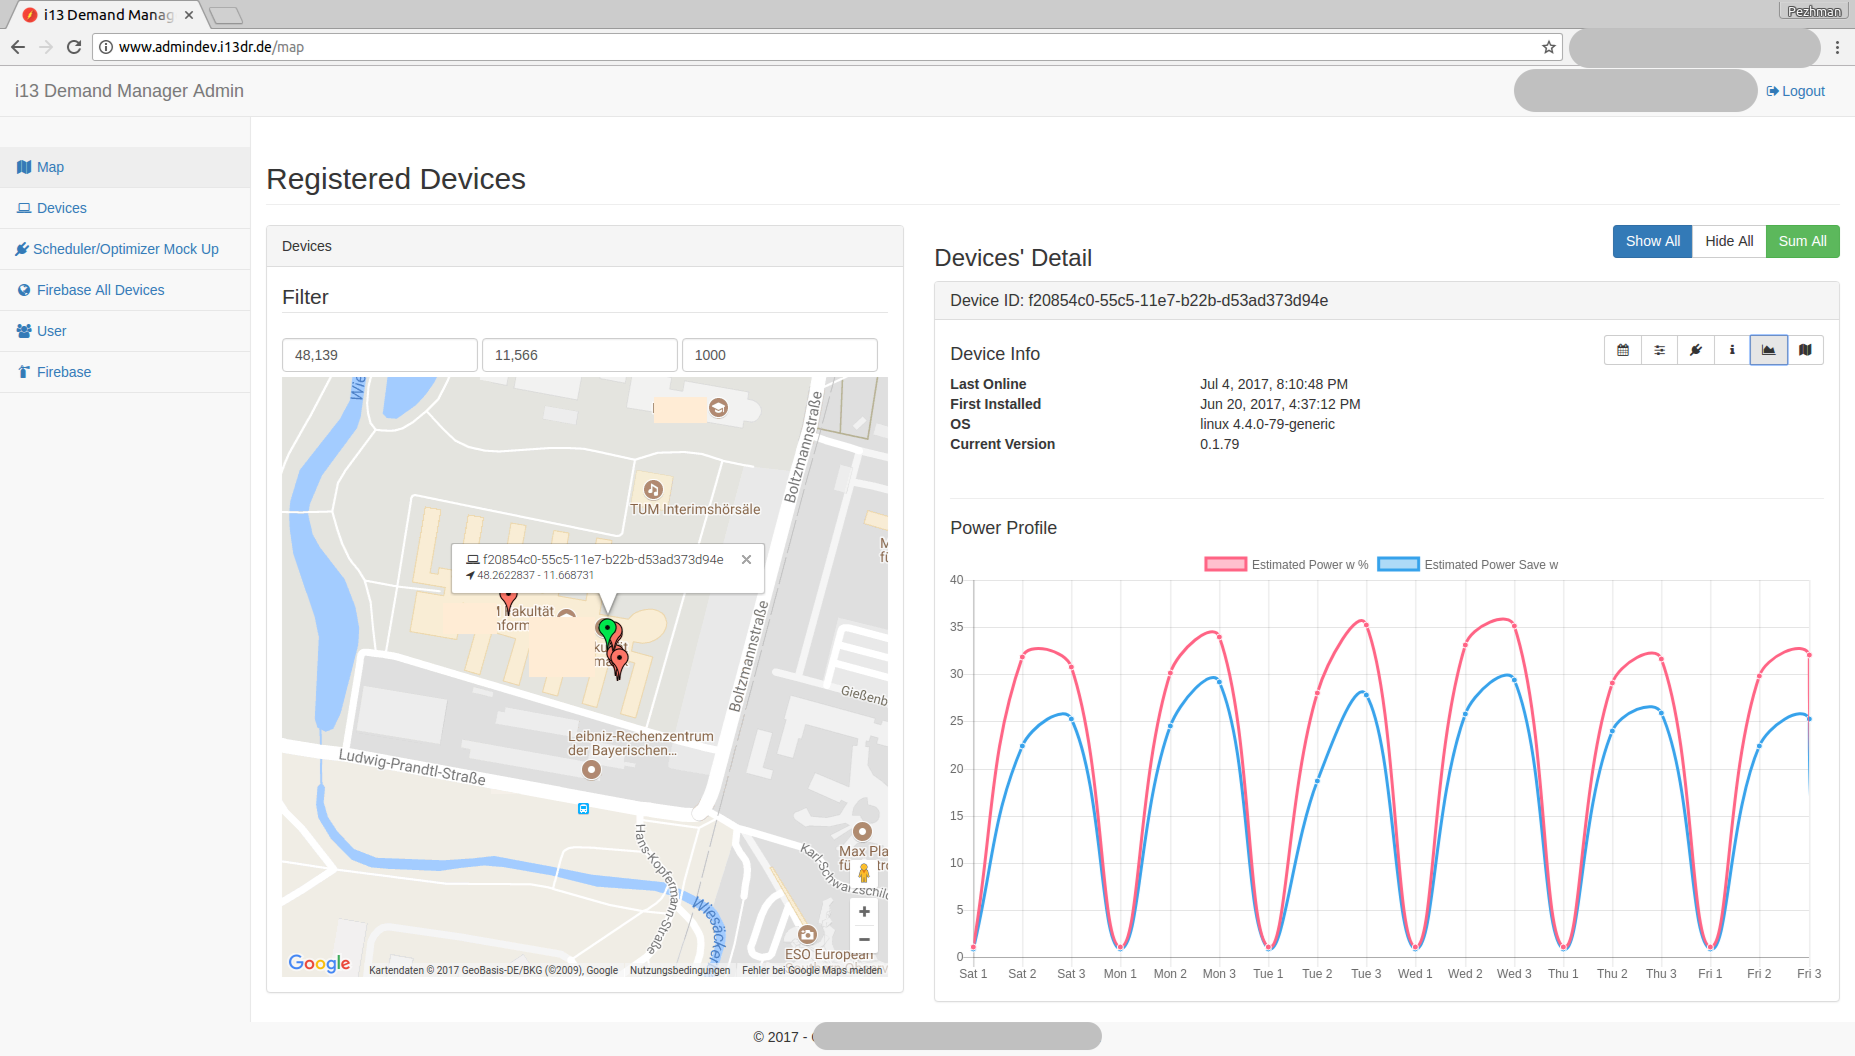Toggle the area chart view button
The height and width of the screenshot is (1056, 1855).
[x=1768, y=350]
